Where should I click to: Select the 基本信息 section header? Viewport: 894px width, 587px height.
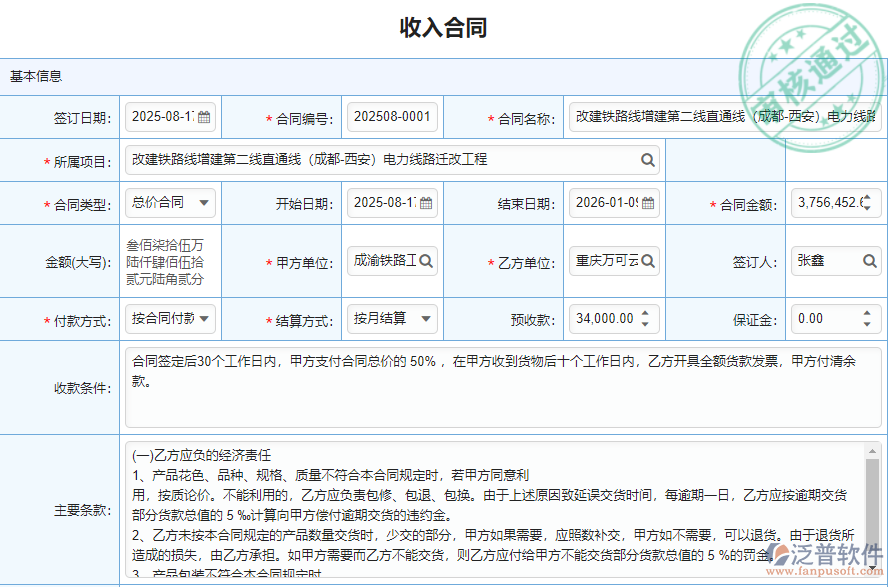(34, 76)
